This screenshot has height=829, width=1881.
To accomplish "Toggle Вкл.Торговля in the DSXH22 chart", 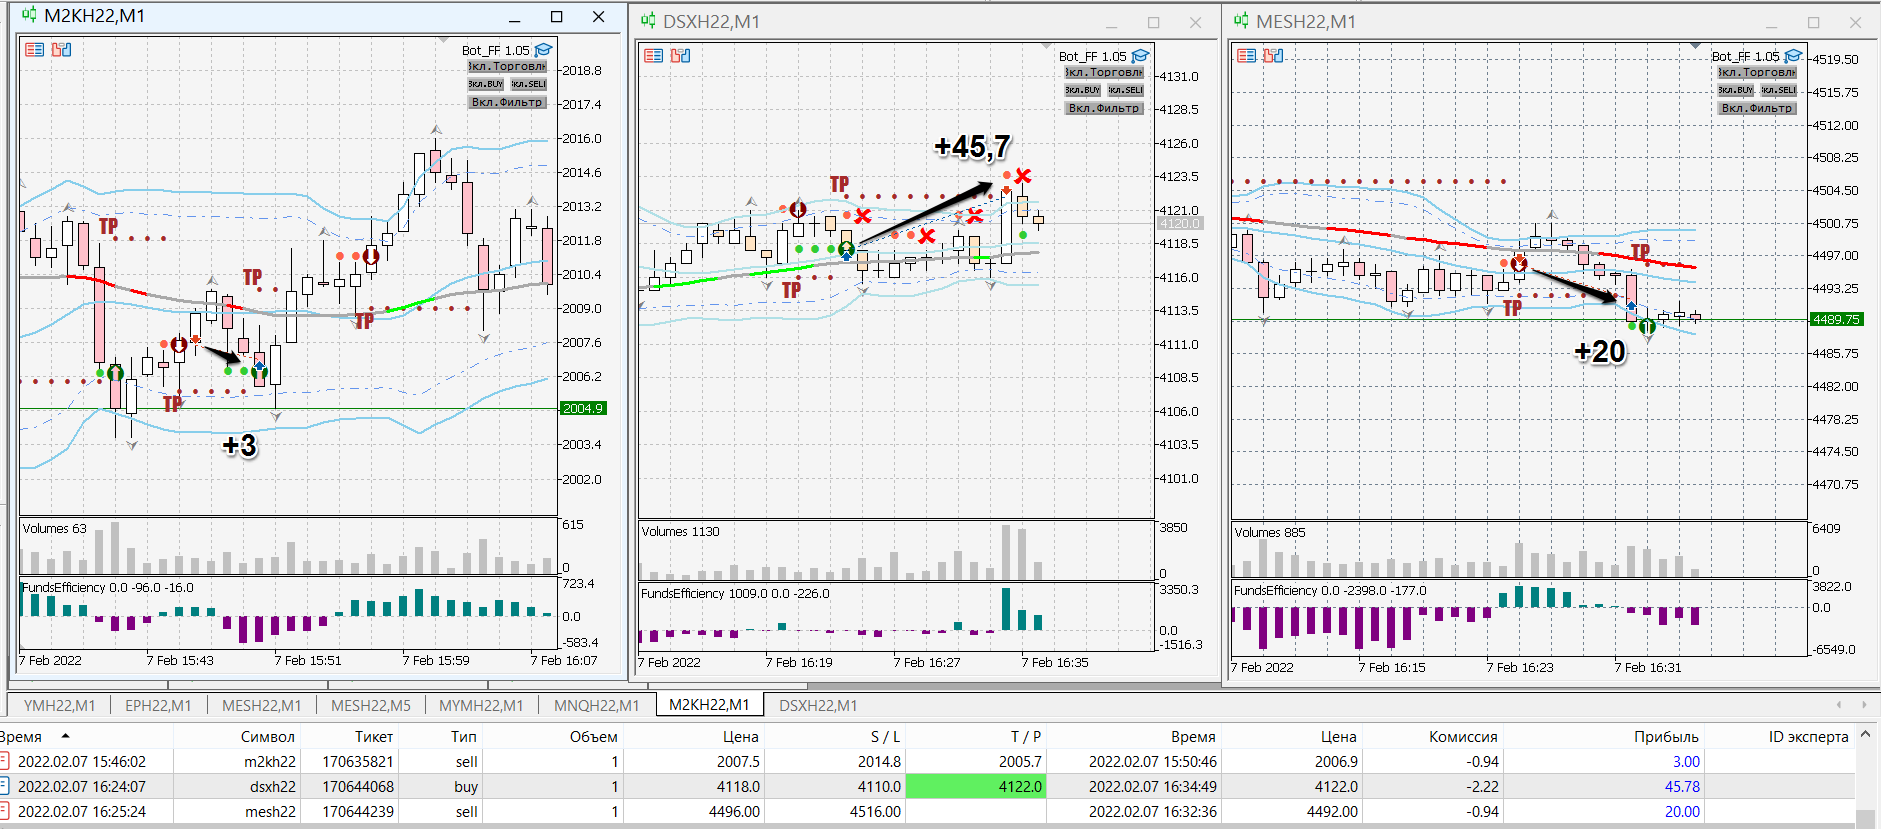I will [1104, 72].
